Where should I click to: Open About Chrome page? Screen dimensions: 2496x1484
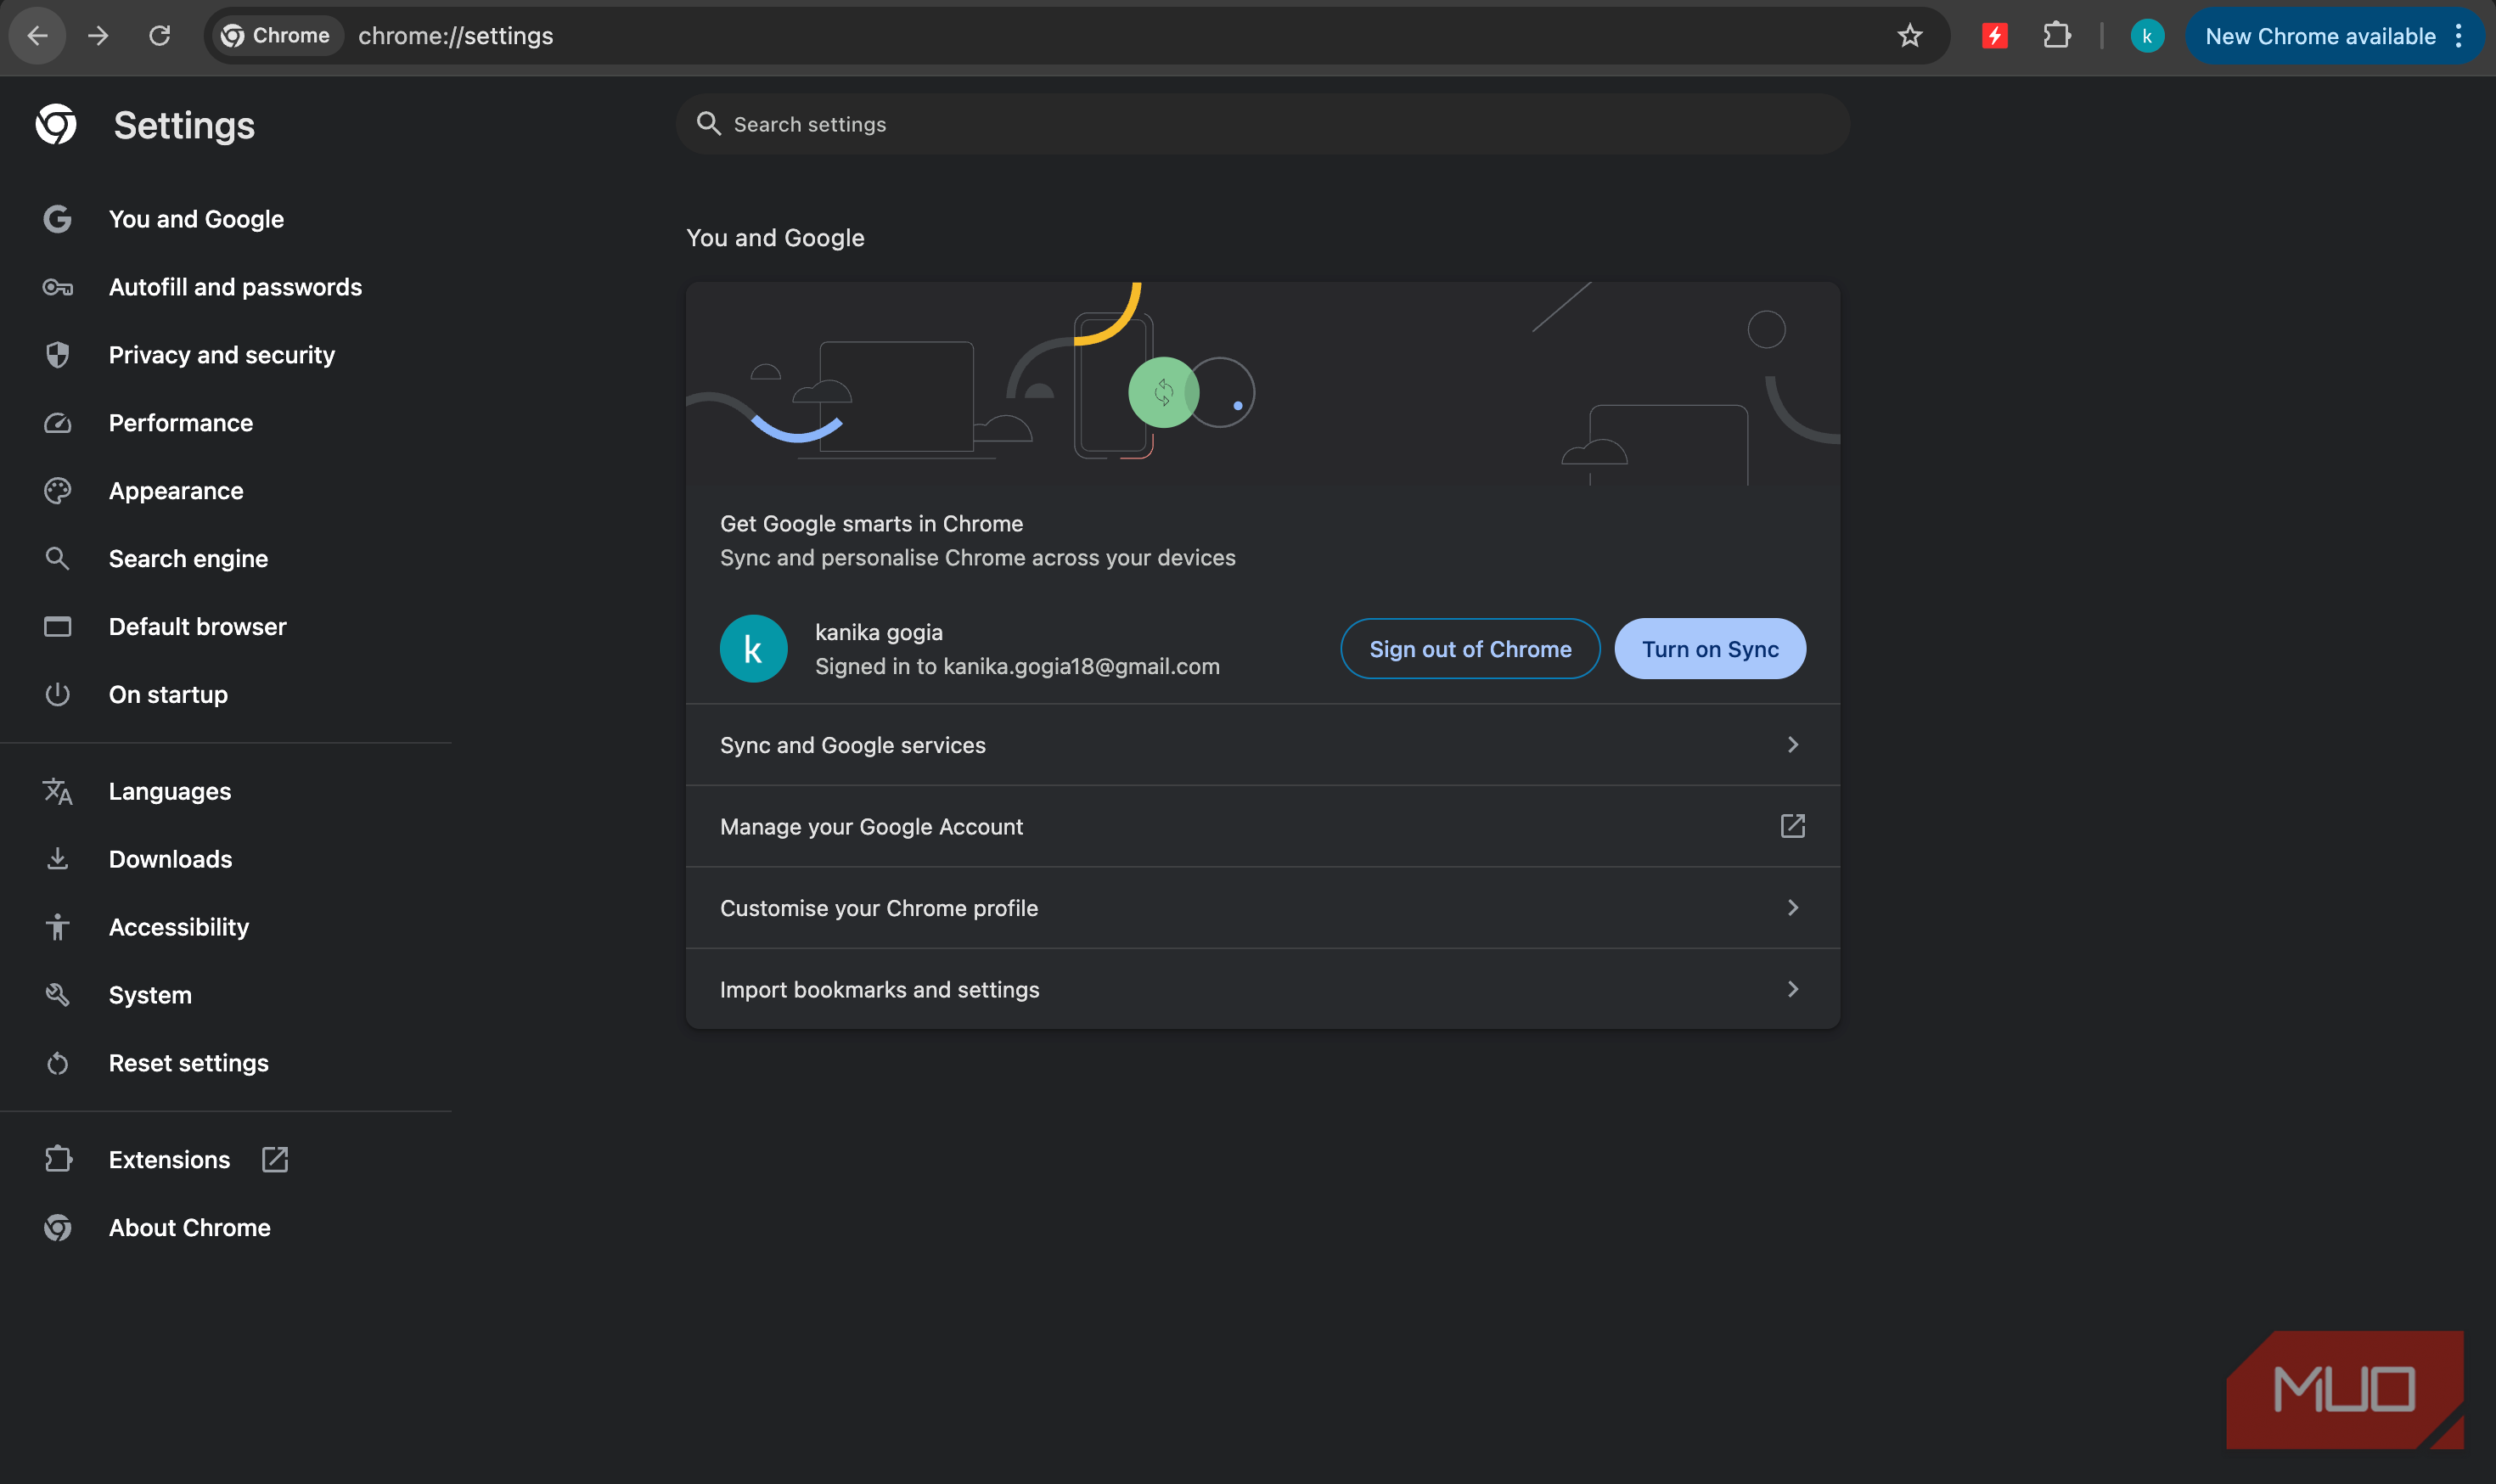coord(189,1228)
